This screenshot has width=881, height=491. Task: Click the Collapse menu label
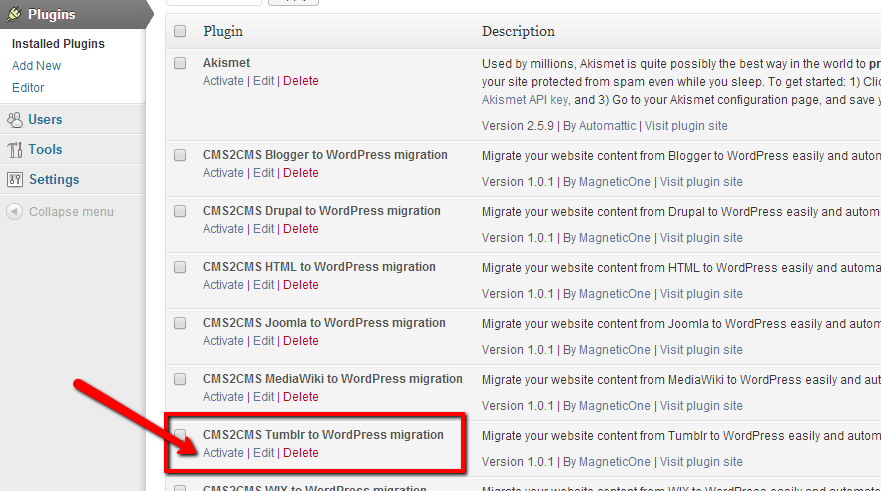point(71,212)
